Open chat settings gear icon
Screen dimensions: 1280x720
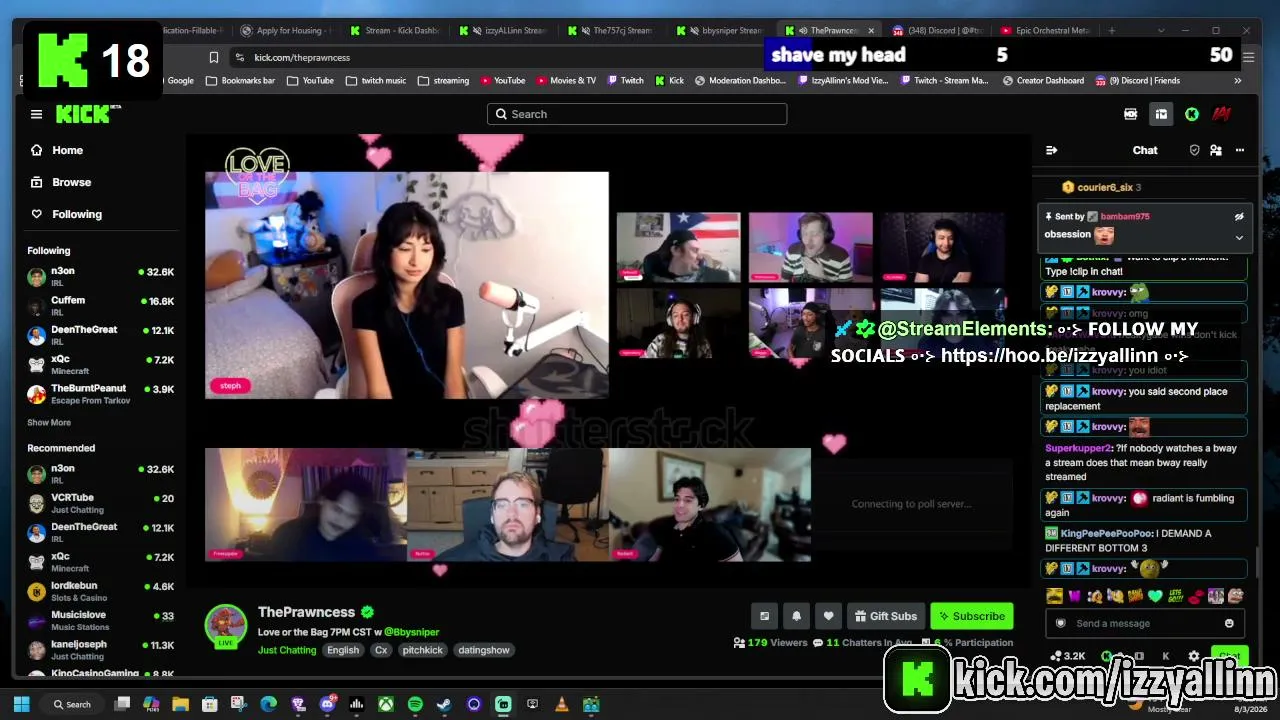point(1193,656)
